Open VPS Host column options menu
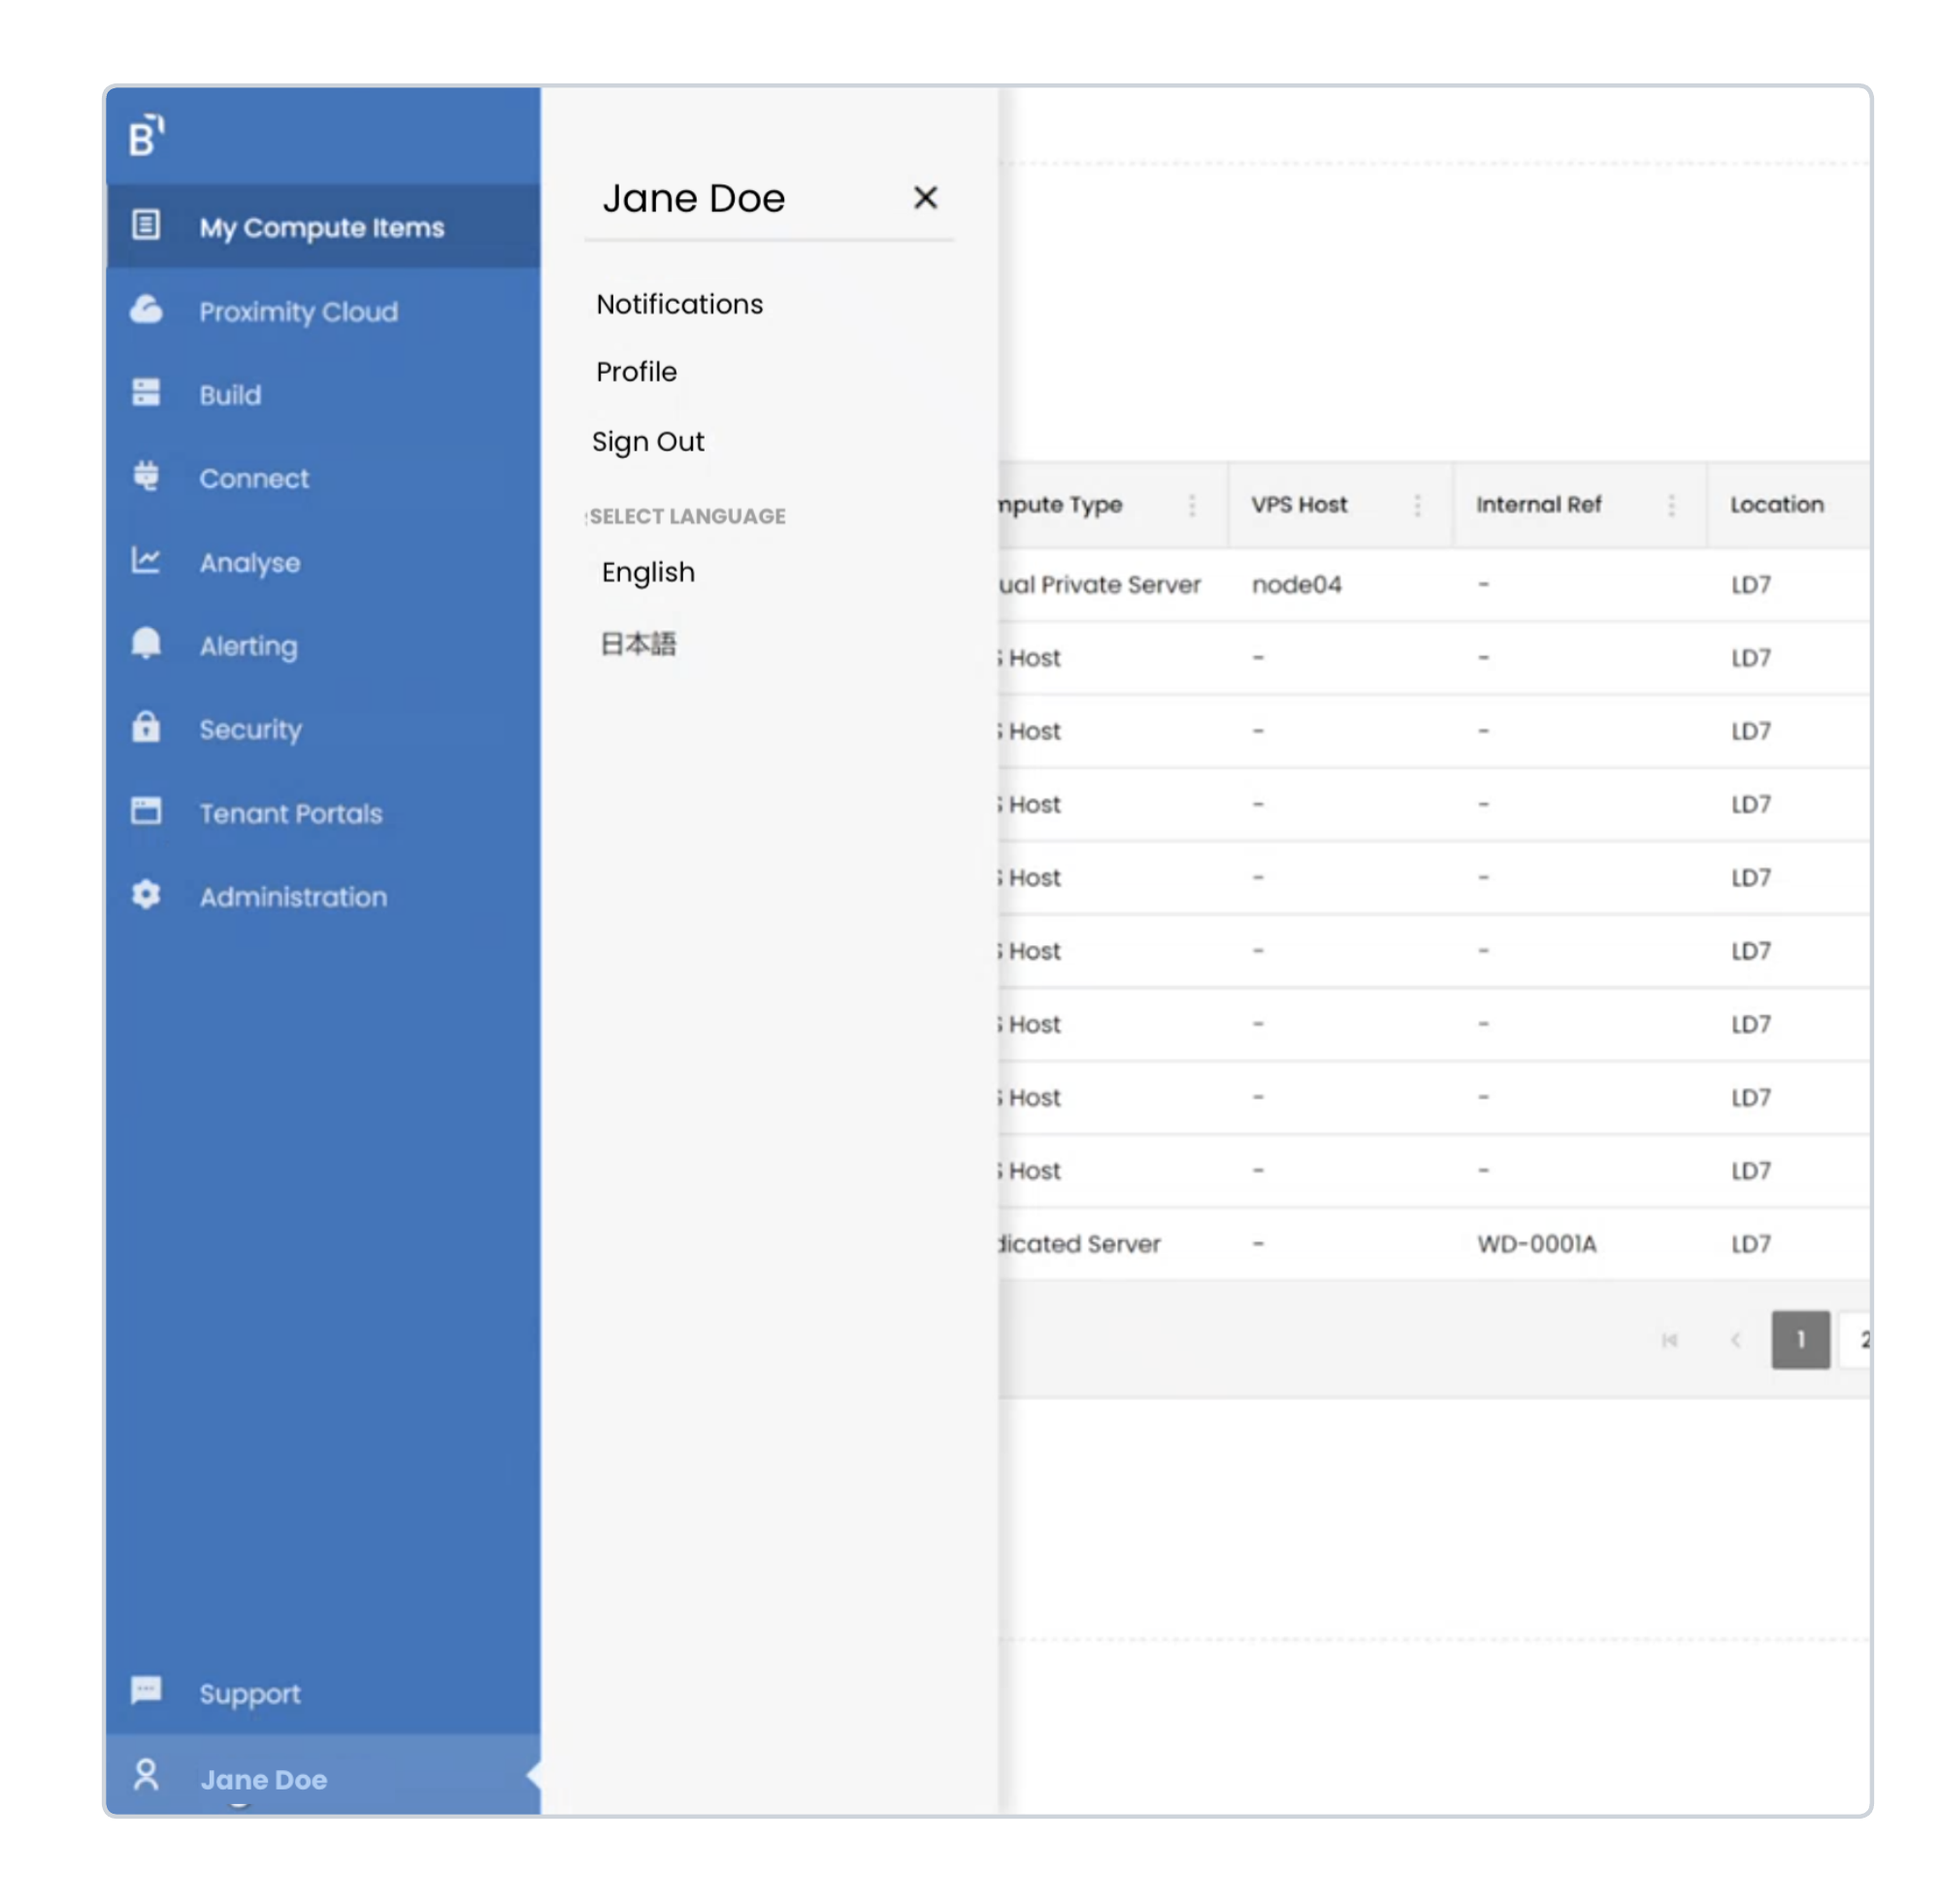The image size is (1941, 1904). coord(1418,506)
